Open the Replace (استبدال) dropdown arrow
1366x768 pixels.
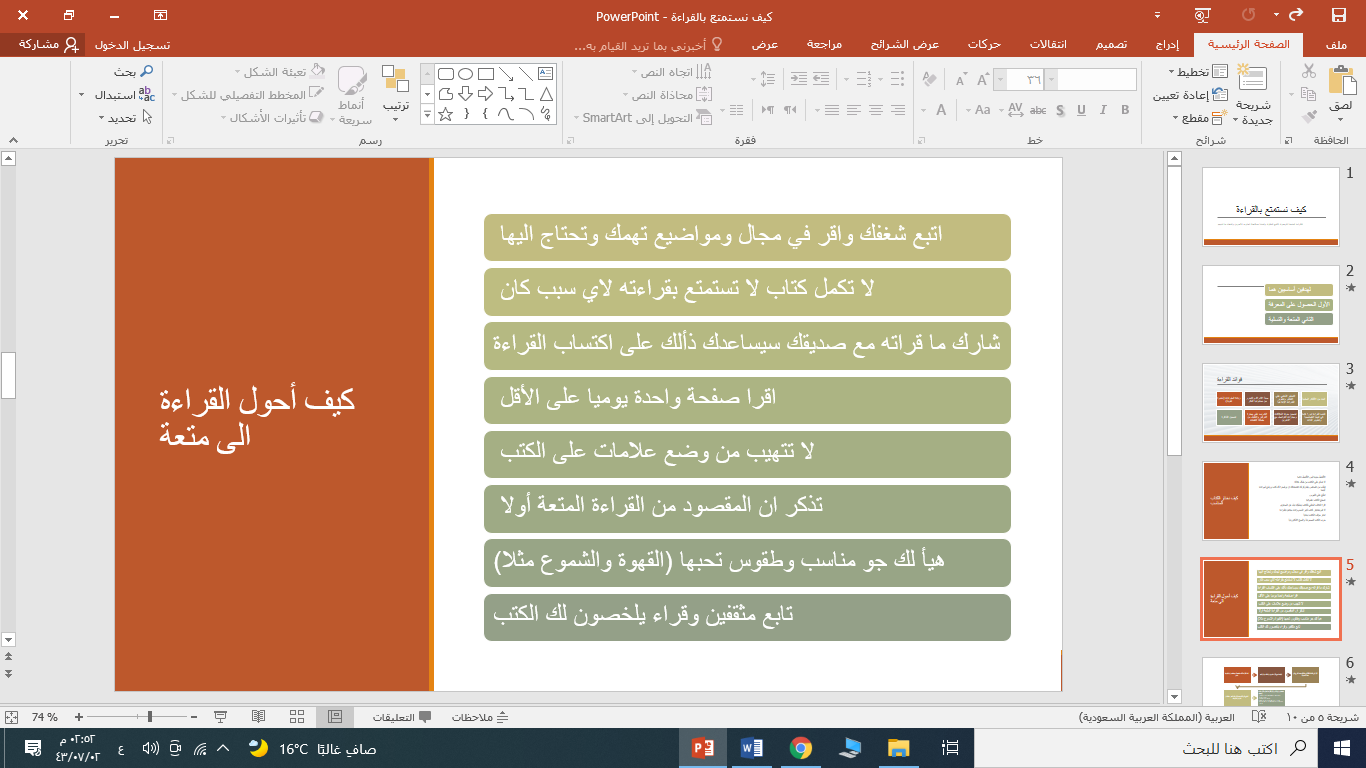(x=81, y=95)
